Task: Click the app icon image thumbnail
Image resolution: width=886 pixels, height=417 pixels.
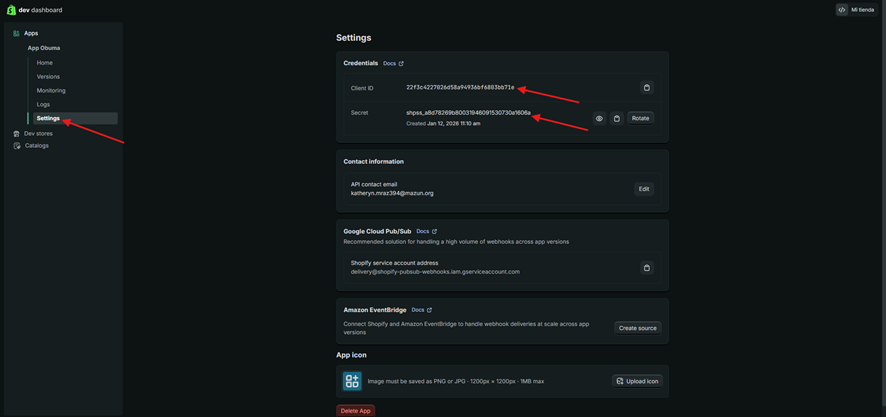Action: (x=352, y=381)
